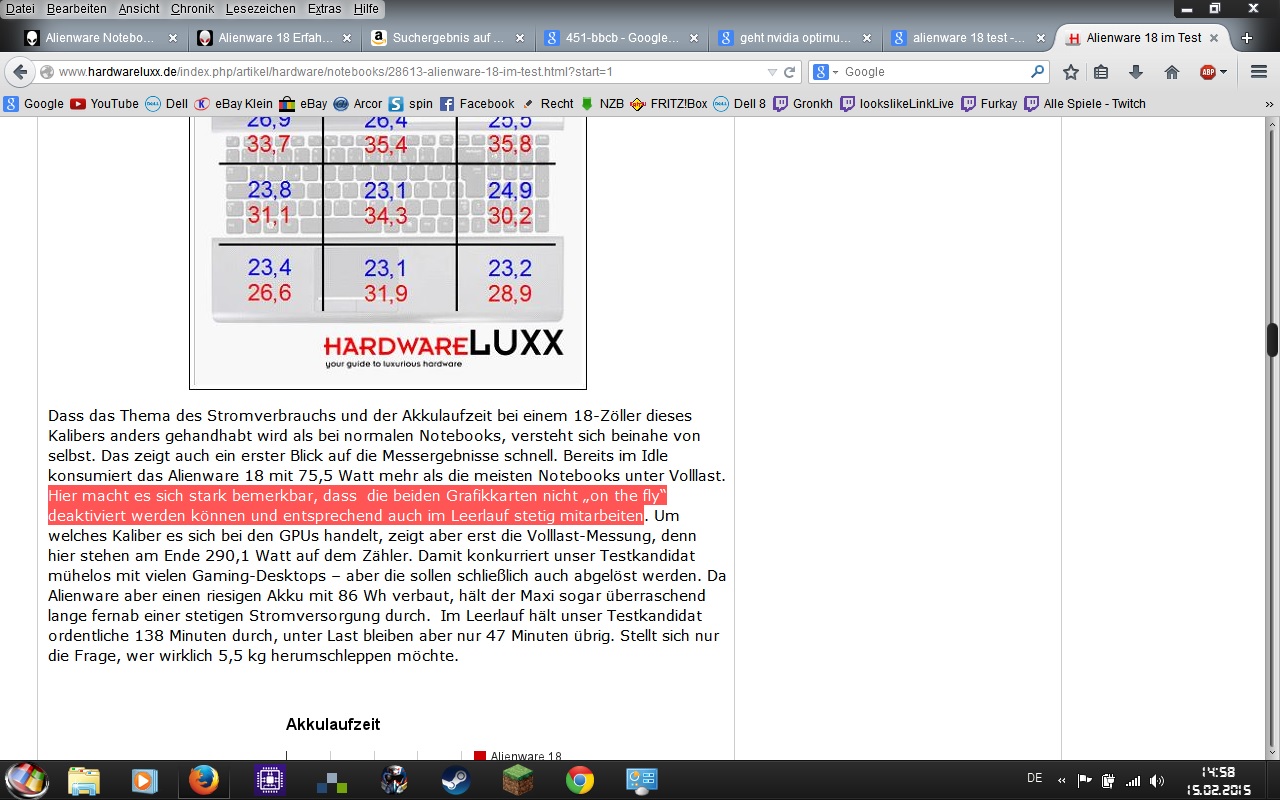The image size is (1280, 800).
Task: Open the Arcor bookmark
Action: 358,104
